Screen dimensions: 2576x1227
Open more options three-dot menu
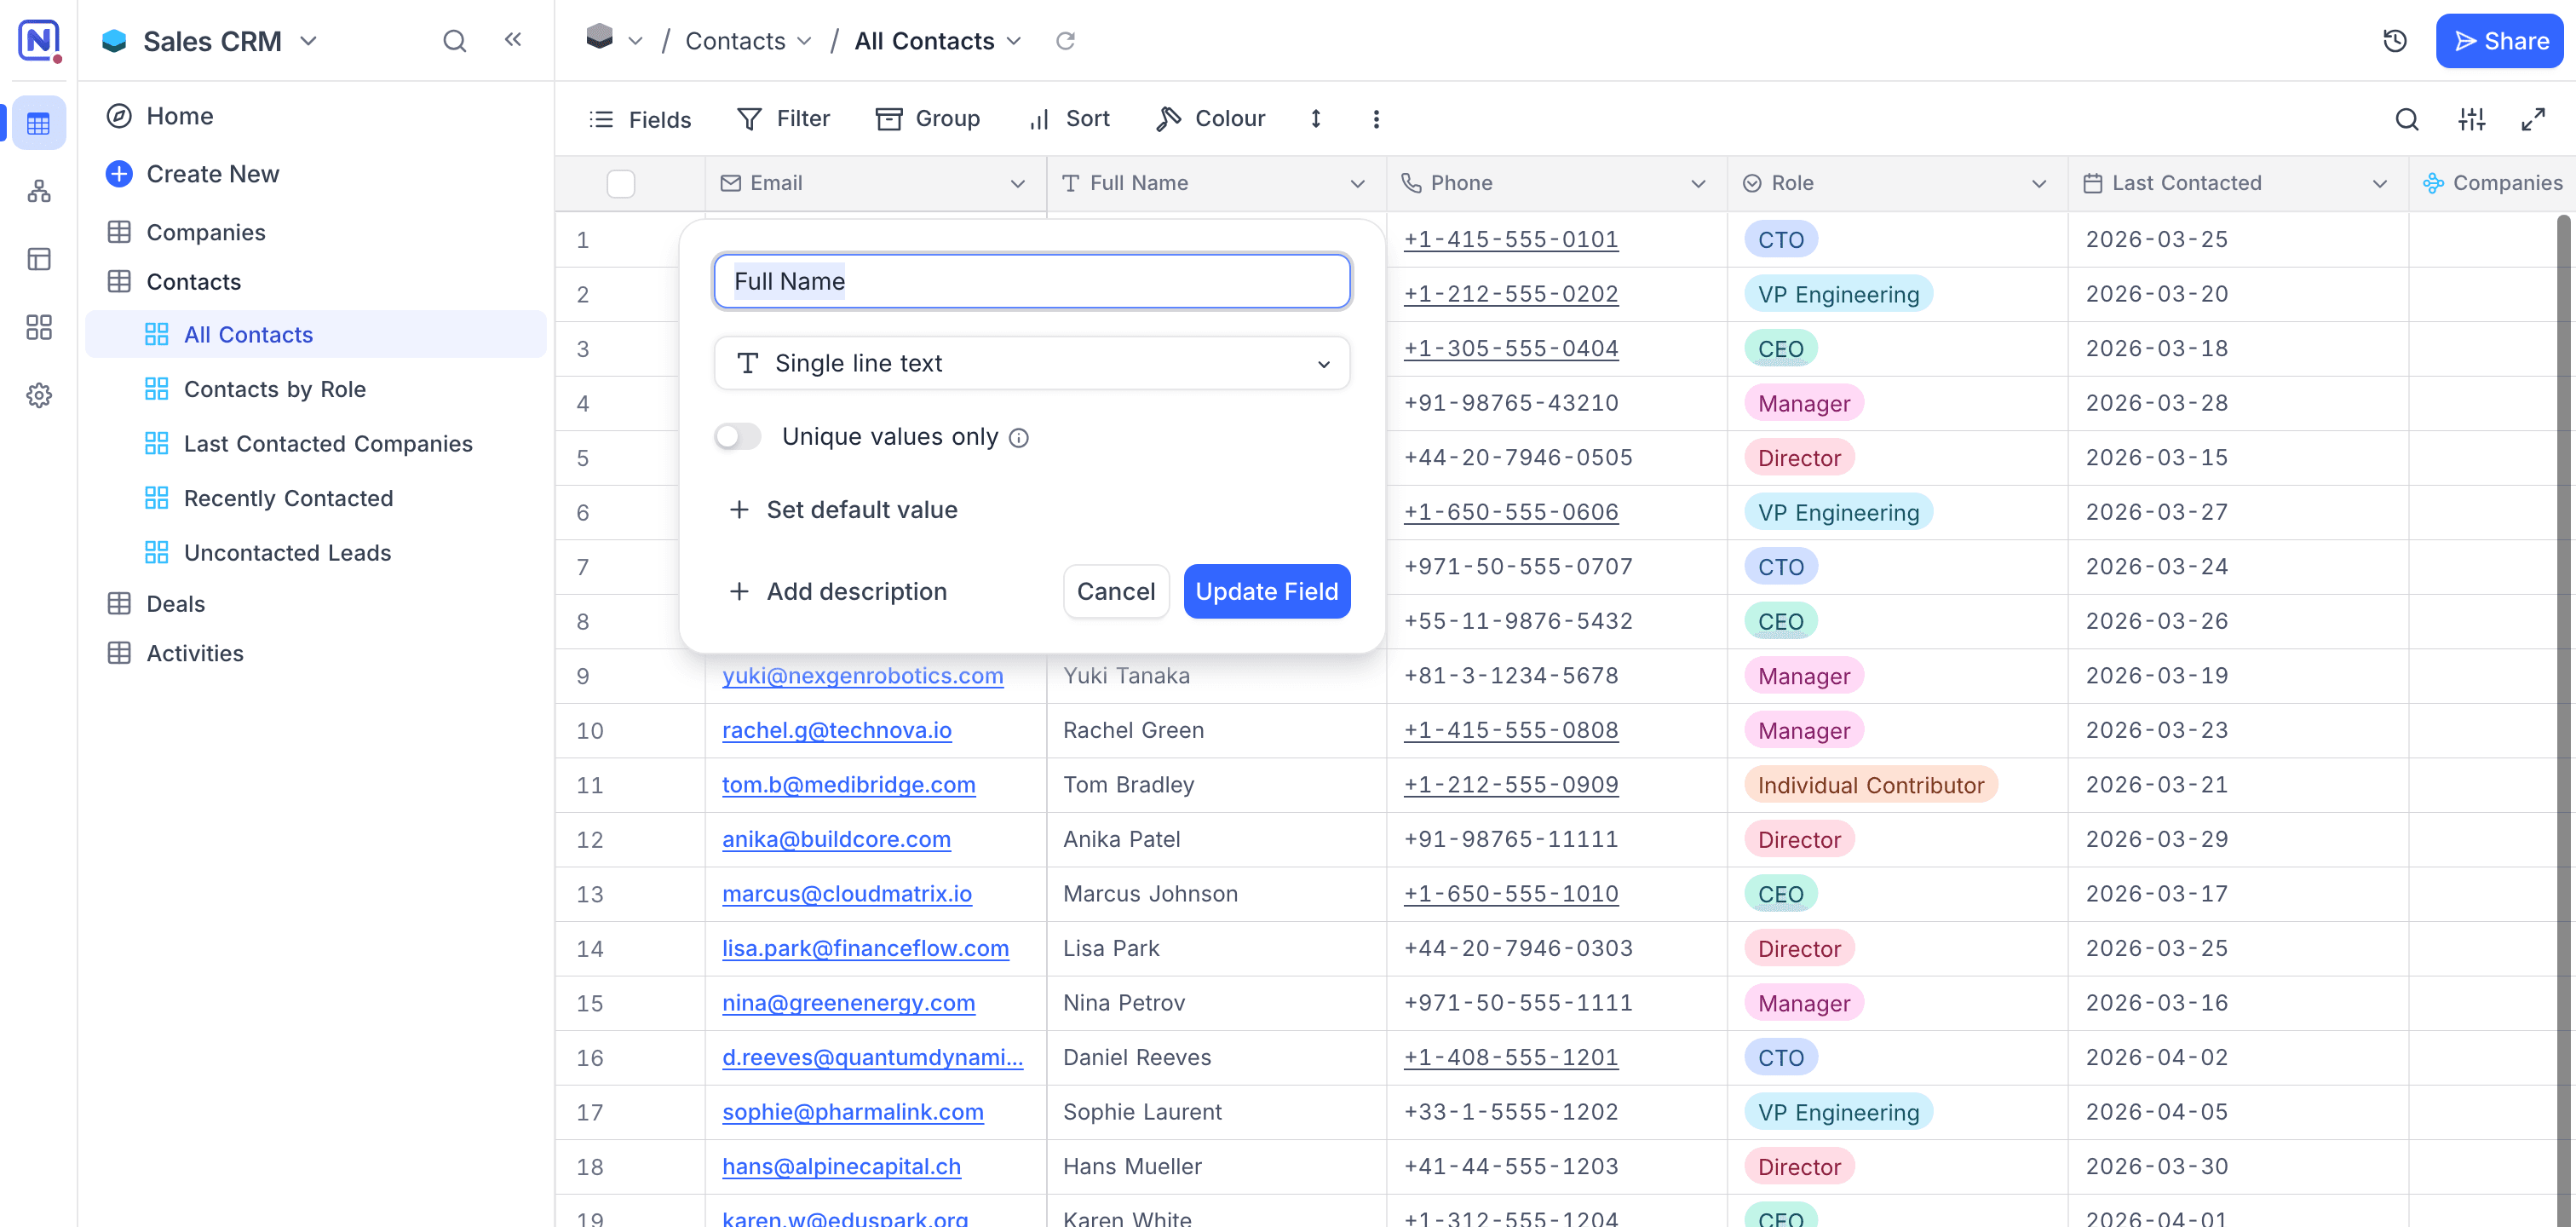(x=1376, y=119)
